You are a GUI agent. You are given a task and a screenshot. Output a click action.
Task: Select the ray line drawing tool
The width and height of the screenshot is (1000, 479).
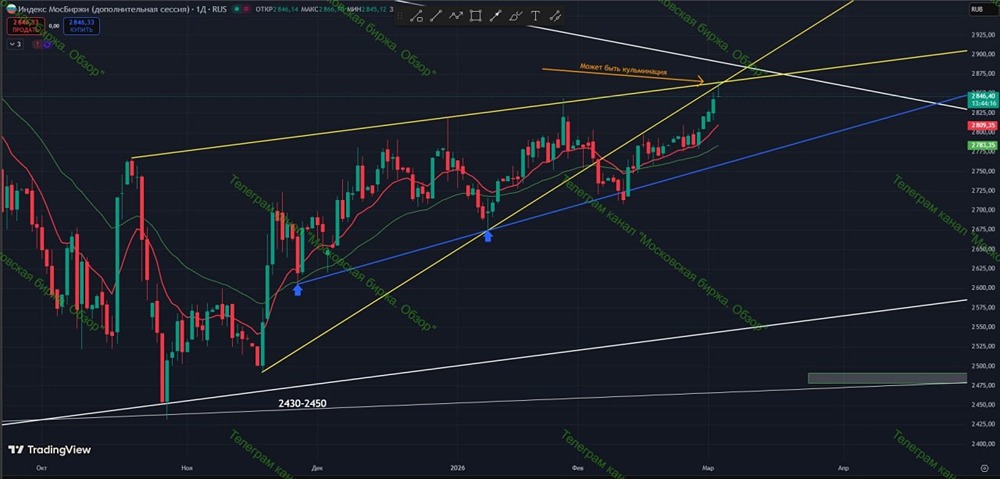[495, 17]
